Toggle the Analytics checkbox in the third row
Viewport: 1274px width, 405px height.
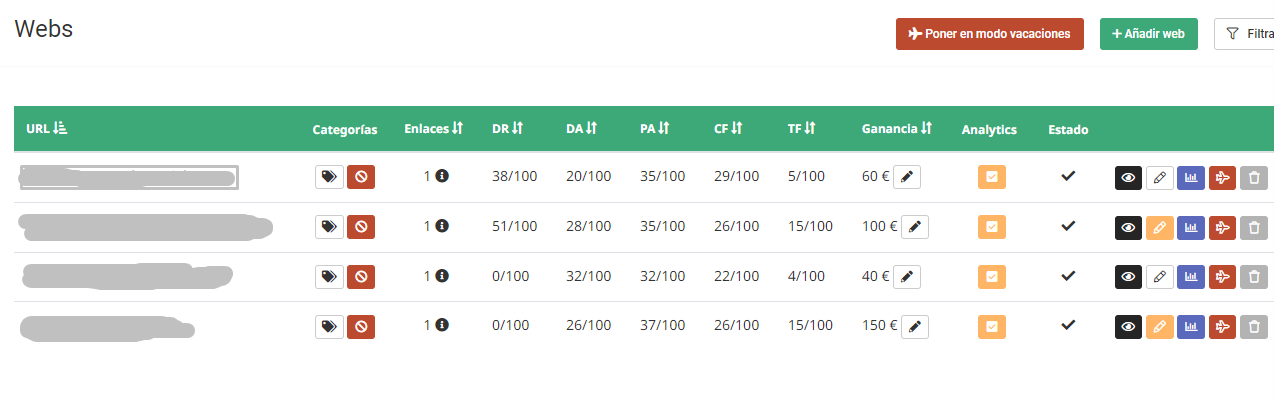tap(991, 276)
